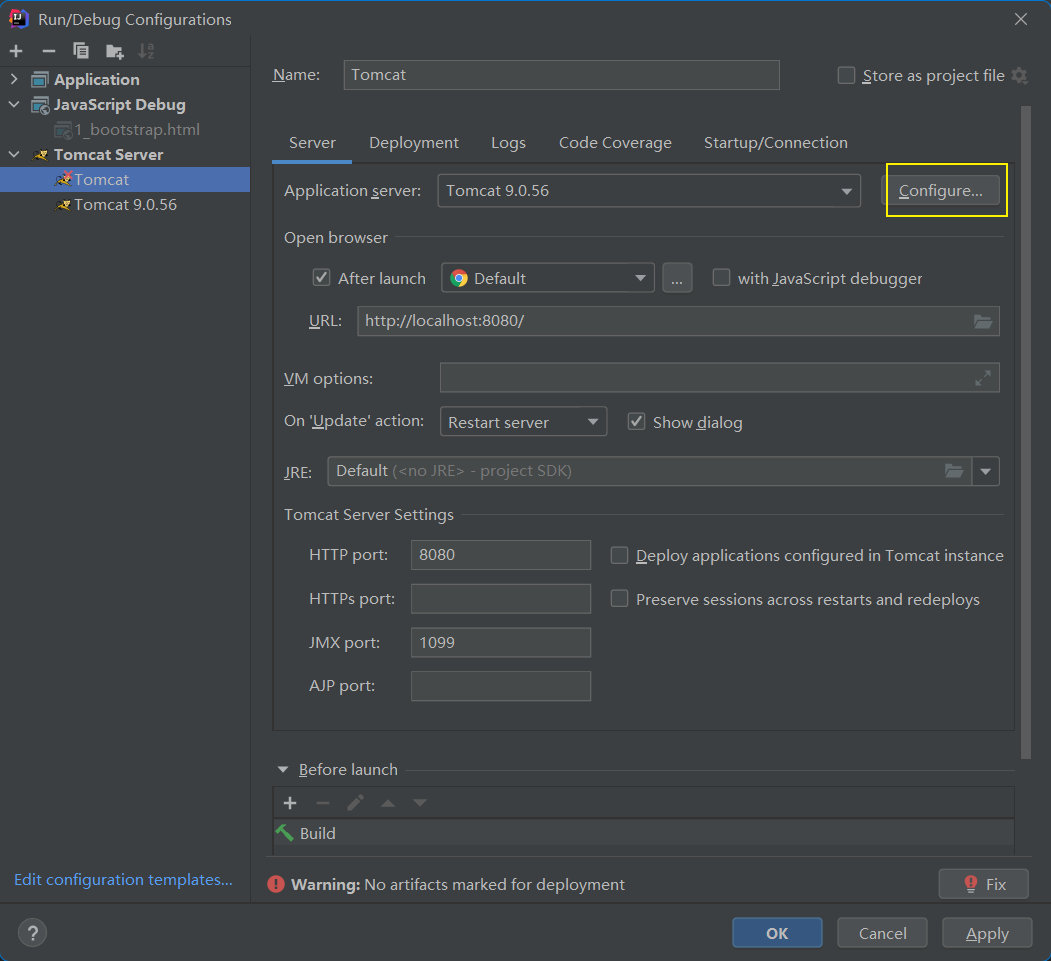Click the Name input field

(x=561, y=75)
